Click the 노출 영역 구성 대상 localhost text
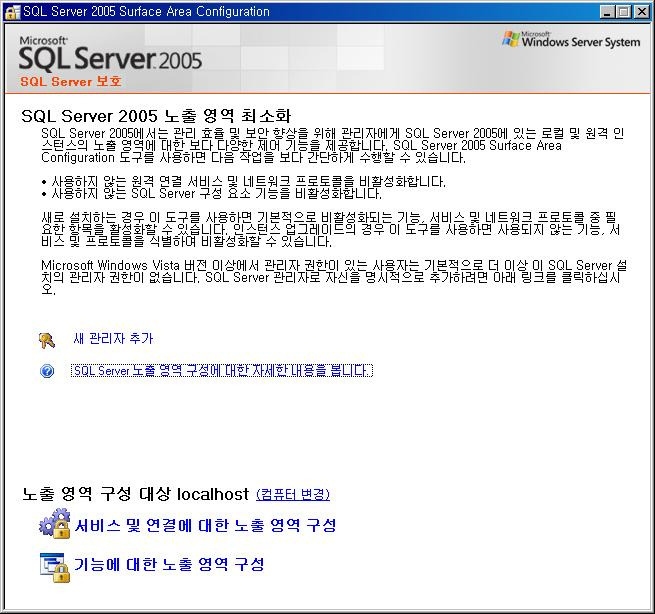This screenshot has width=655, height=614. 135,494
